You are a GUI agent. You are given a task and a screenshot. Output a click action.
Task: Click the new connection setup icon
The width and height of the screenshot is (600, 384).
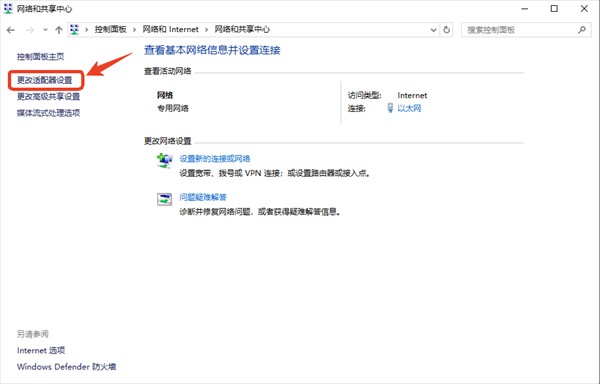(165, 161)
